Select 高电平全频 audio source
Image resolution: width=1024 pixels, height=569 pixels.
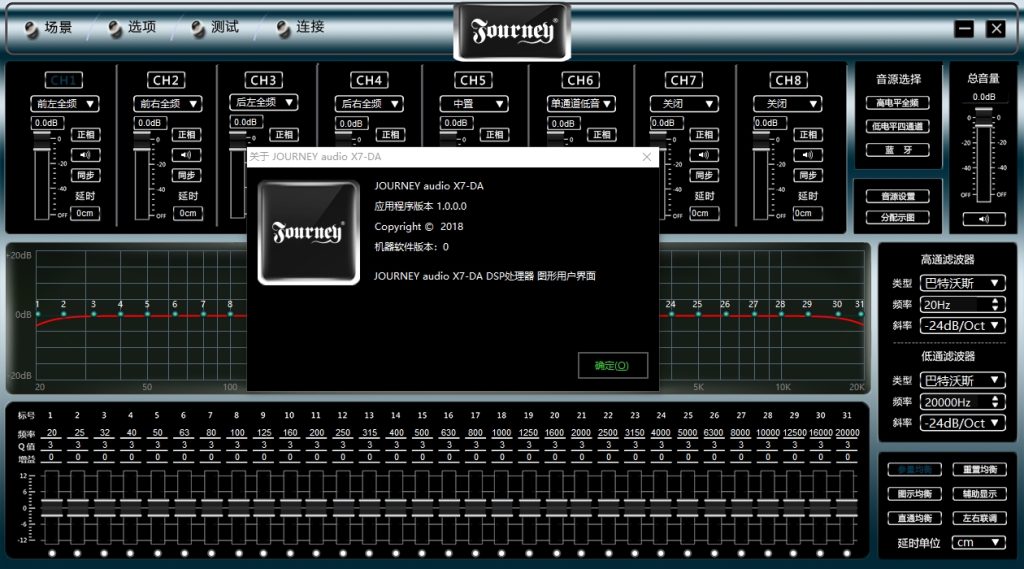point(898,103)
